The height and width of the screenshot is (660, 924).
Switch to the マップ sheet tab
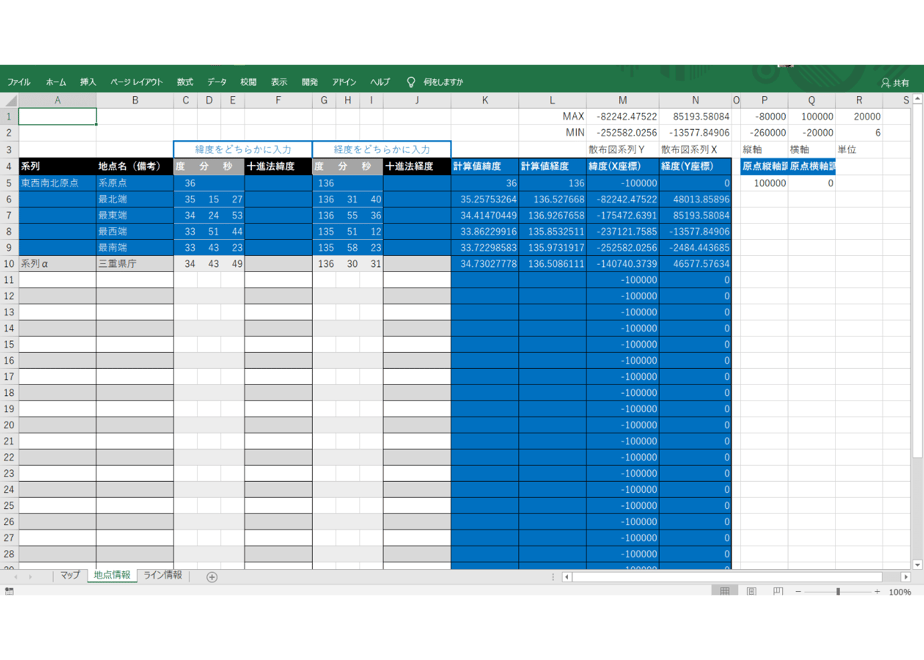[x=70, y=575]
